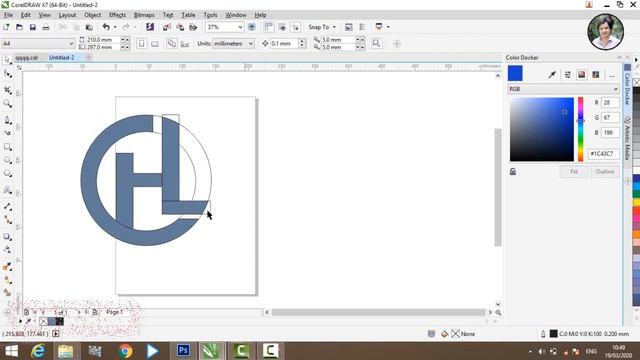
Task: Select the Ellipse tool
Action: tap(7, 160)
